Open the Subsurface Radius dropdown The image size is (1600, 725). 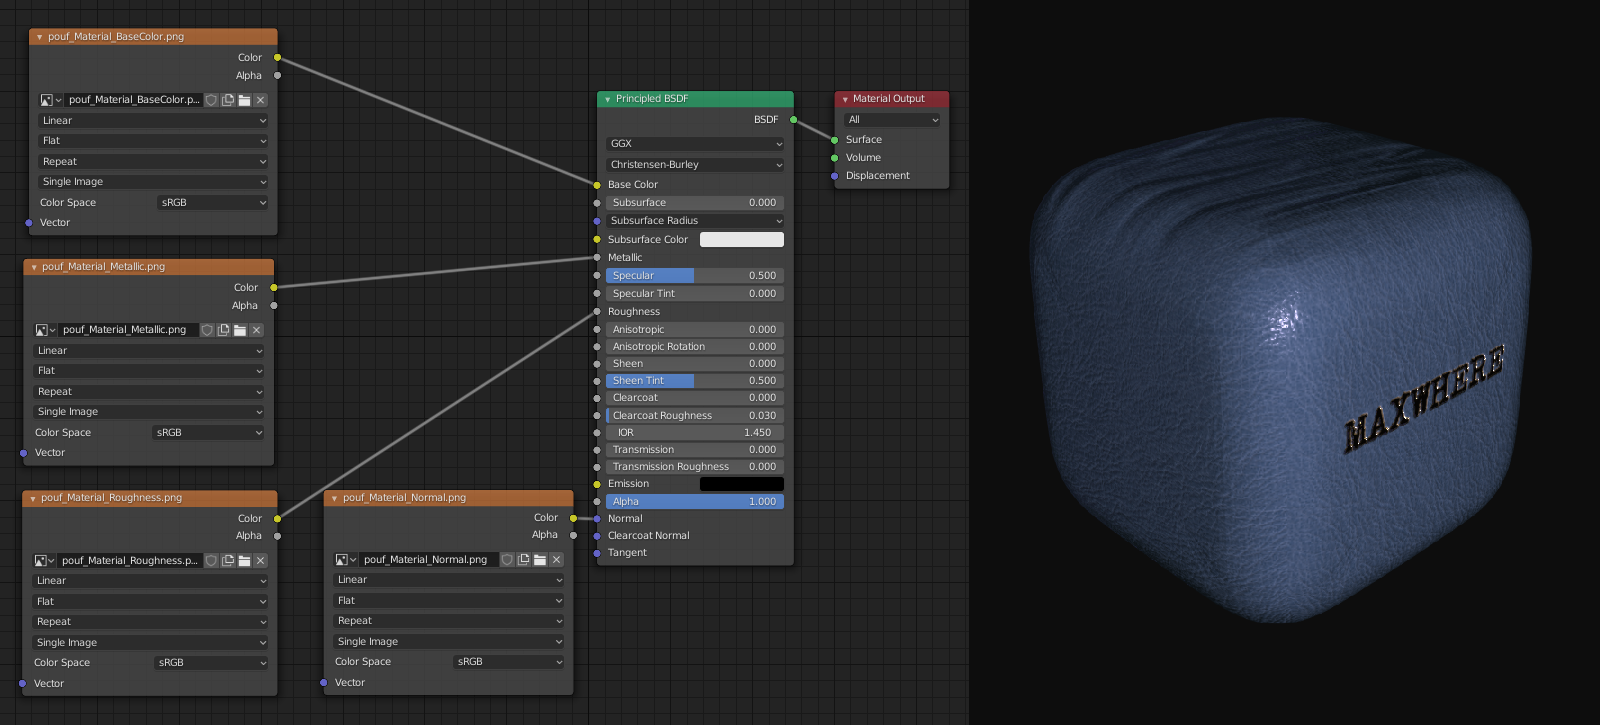(x=695, y=221)
